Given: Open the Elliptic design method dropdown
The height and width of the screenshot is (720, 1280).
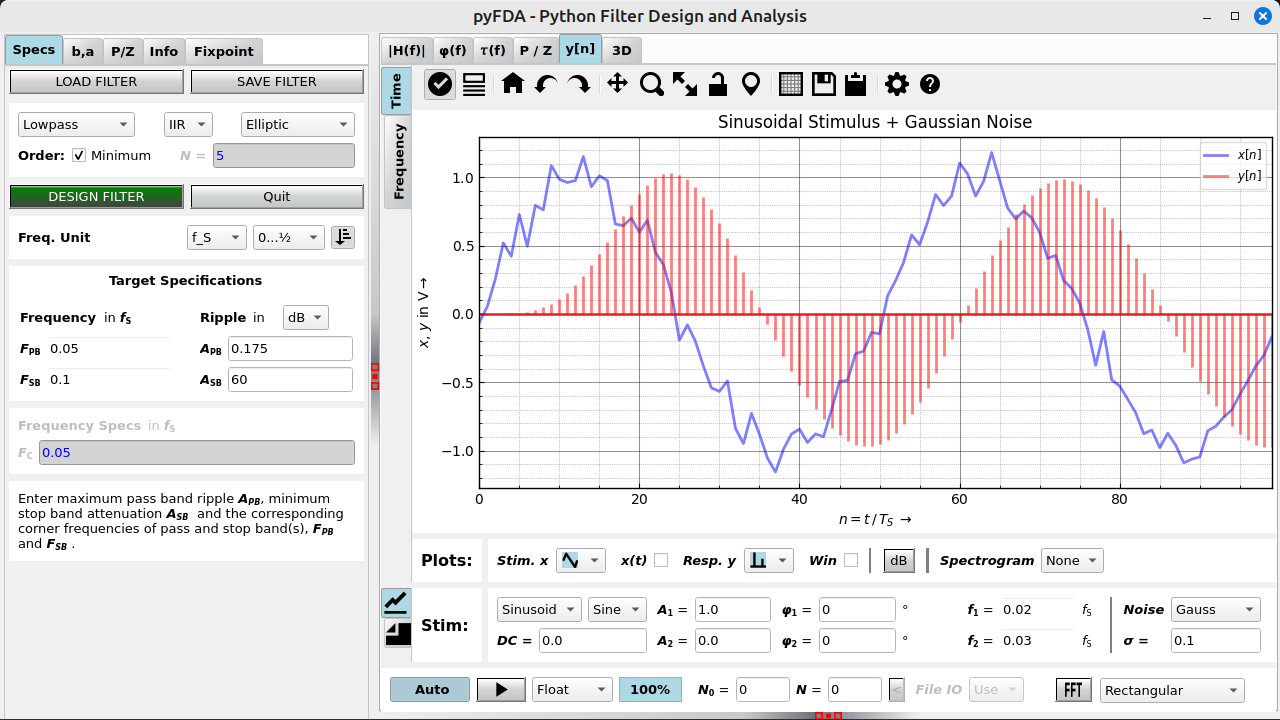Looking at the screenshot, I should pyautogui.click(x=298, y=124).
